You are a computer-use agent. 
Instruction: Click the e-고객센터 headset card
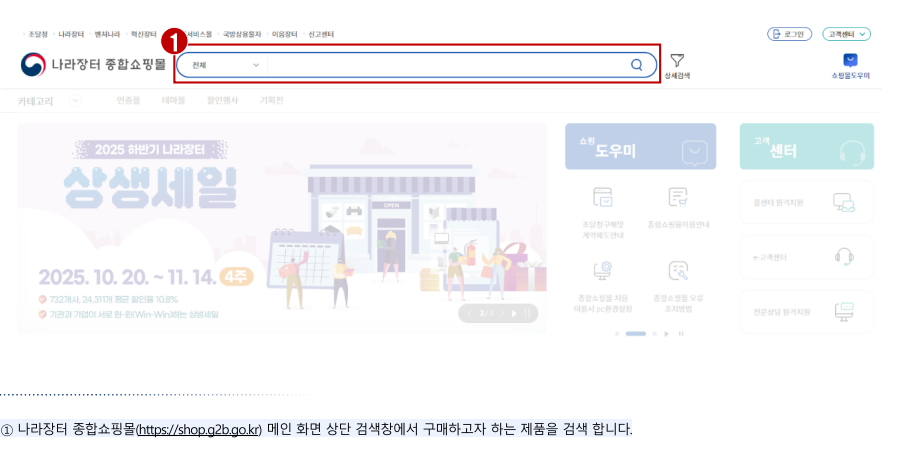point(807,257)
